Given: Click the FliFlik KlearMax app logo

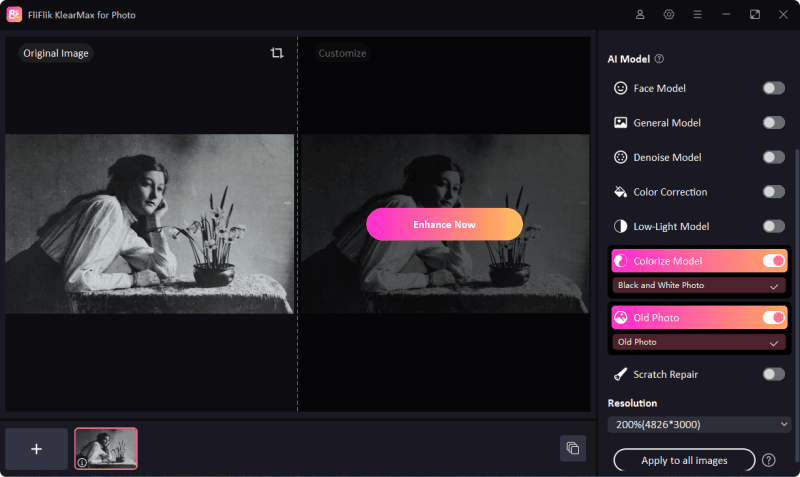Looking at the screenshot, I should [x=14, y=15].
